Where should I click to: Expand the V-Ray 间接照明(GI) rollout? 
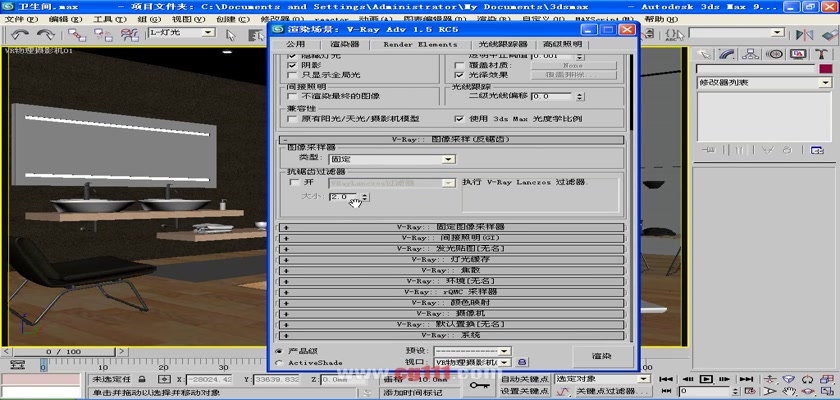[451, 238]
